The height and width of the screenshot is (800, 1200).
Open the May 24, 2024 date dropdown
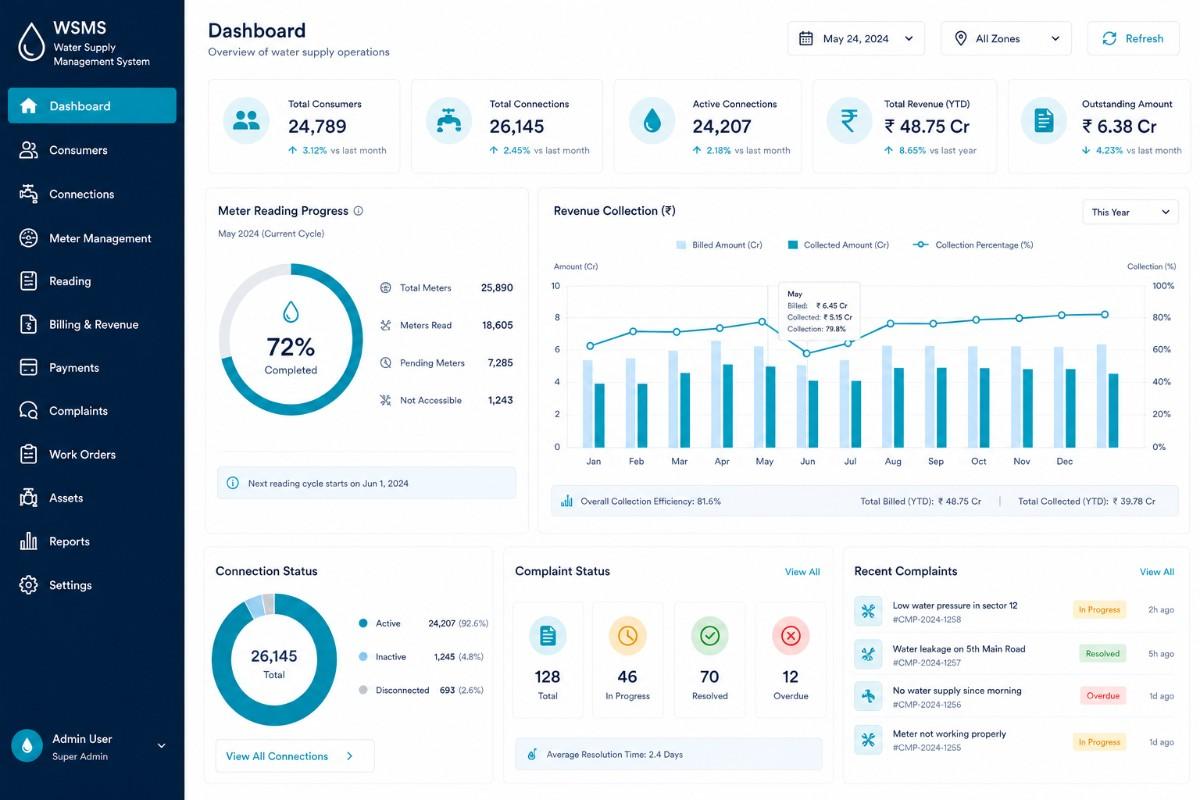[856, 39]
